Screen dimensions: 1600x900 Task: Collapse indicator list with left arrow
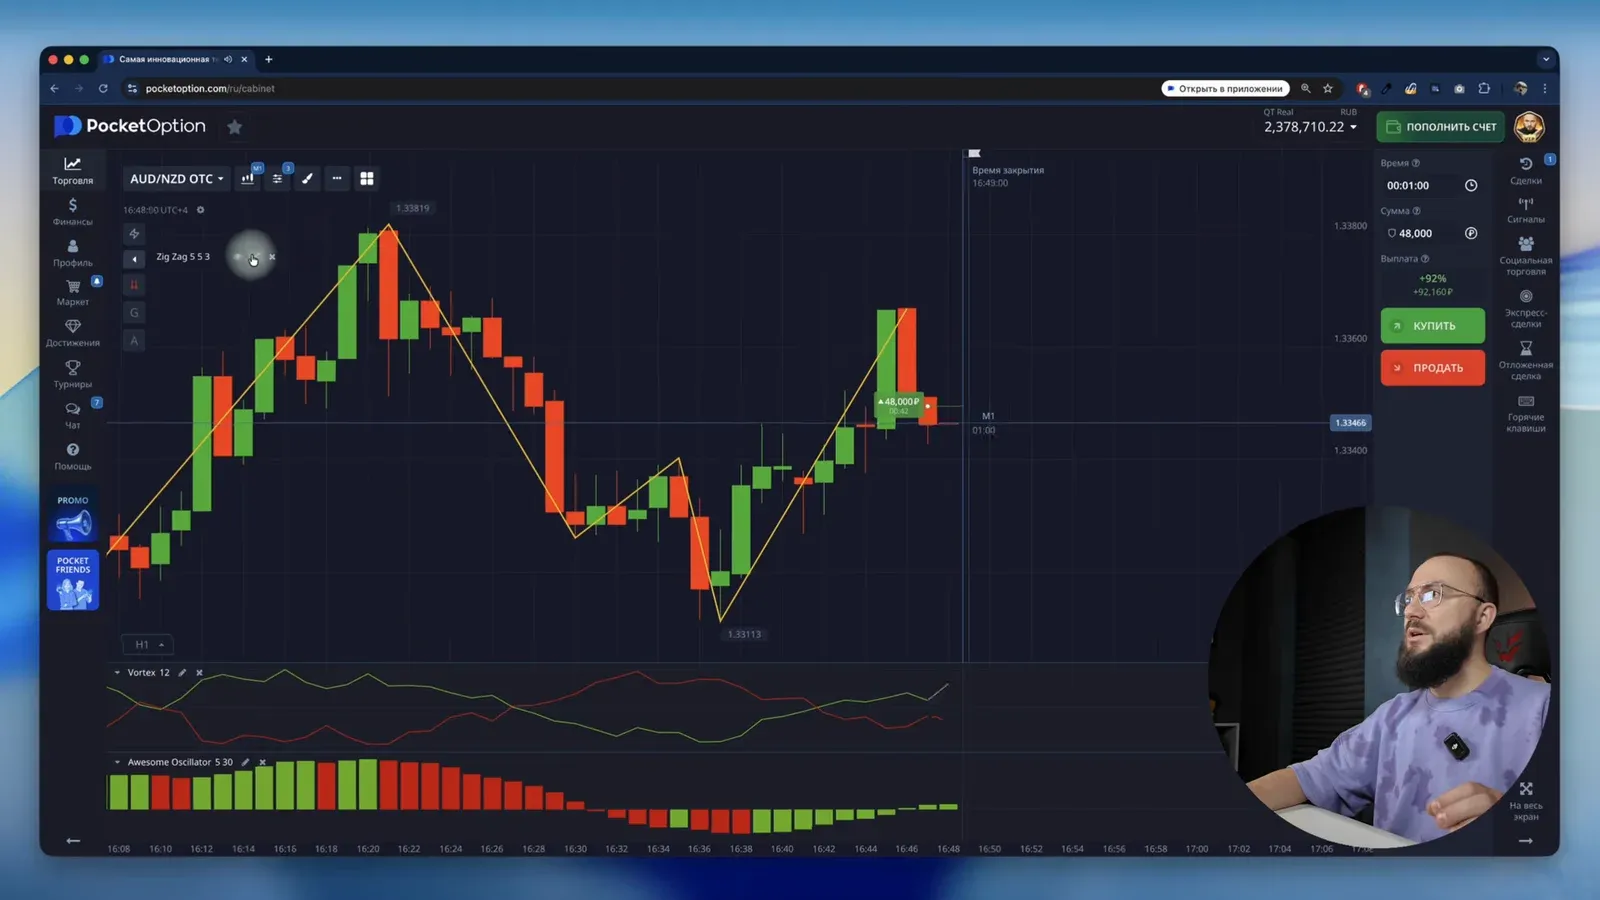134,259
